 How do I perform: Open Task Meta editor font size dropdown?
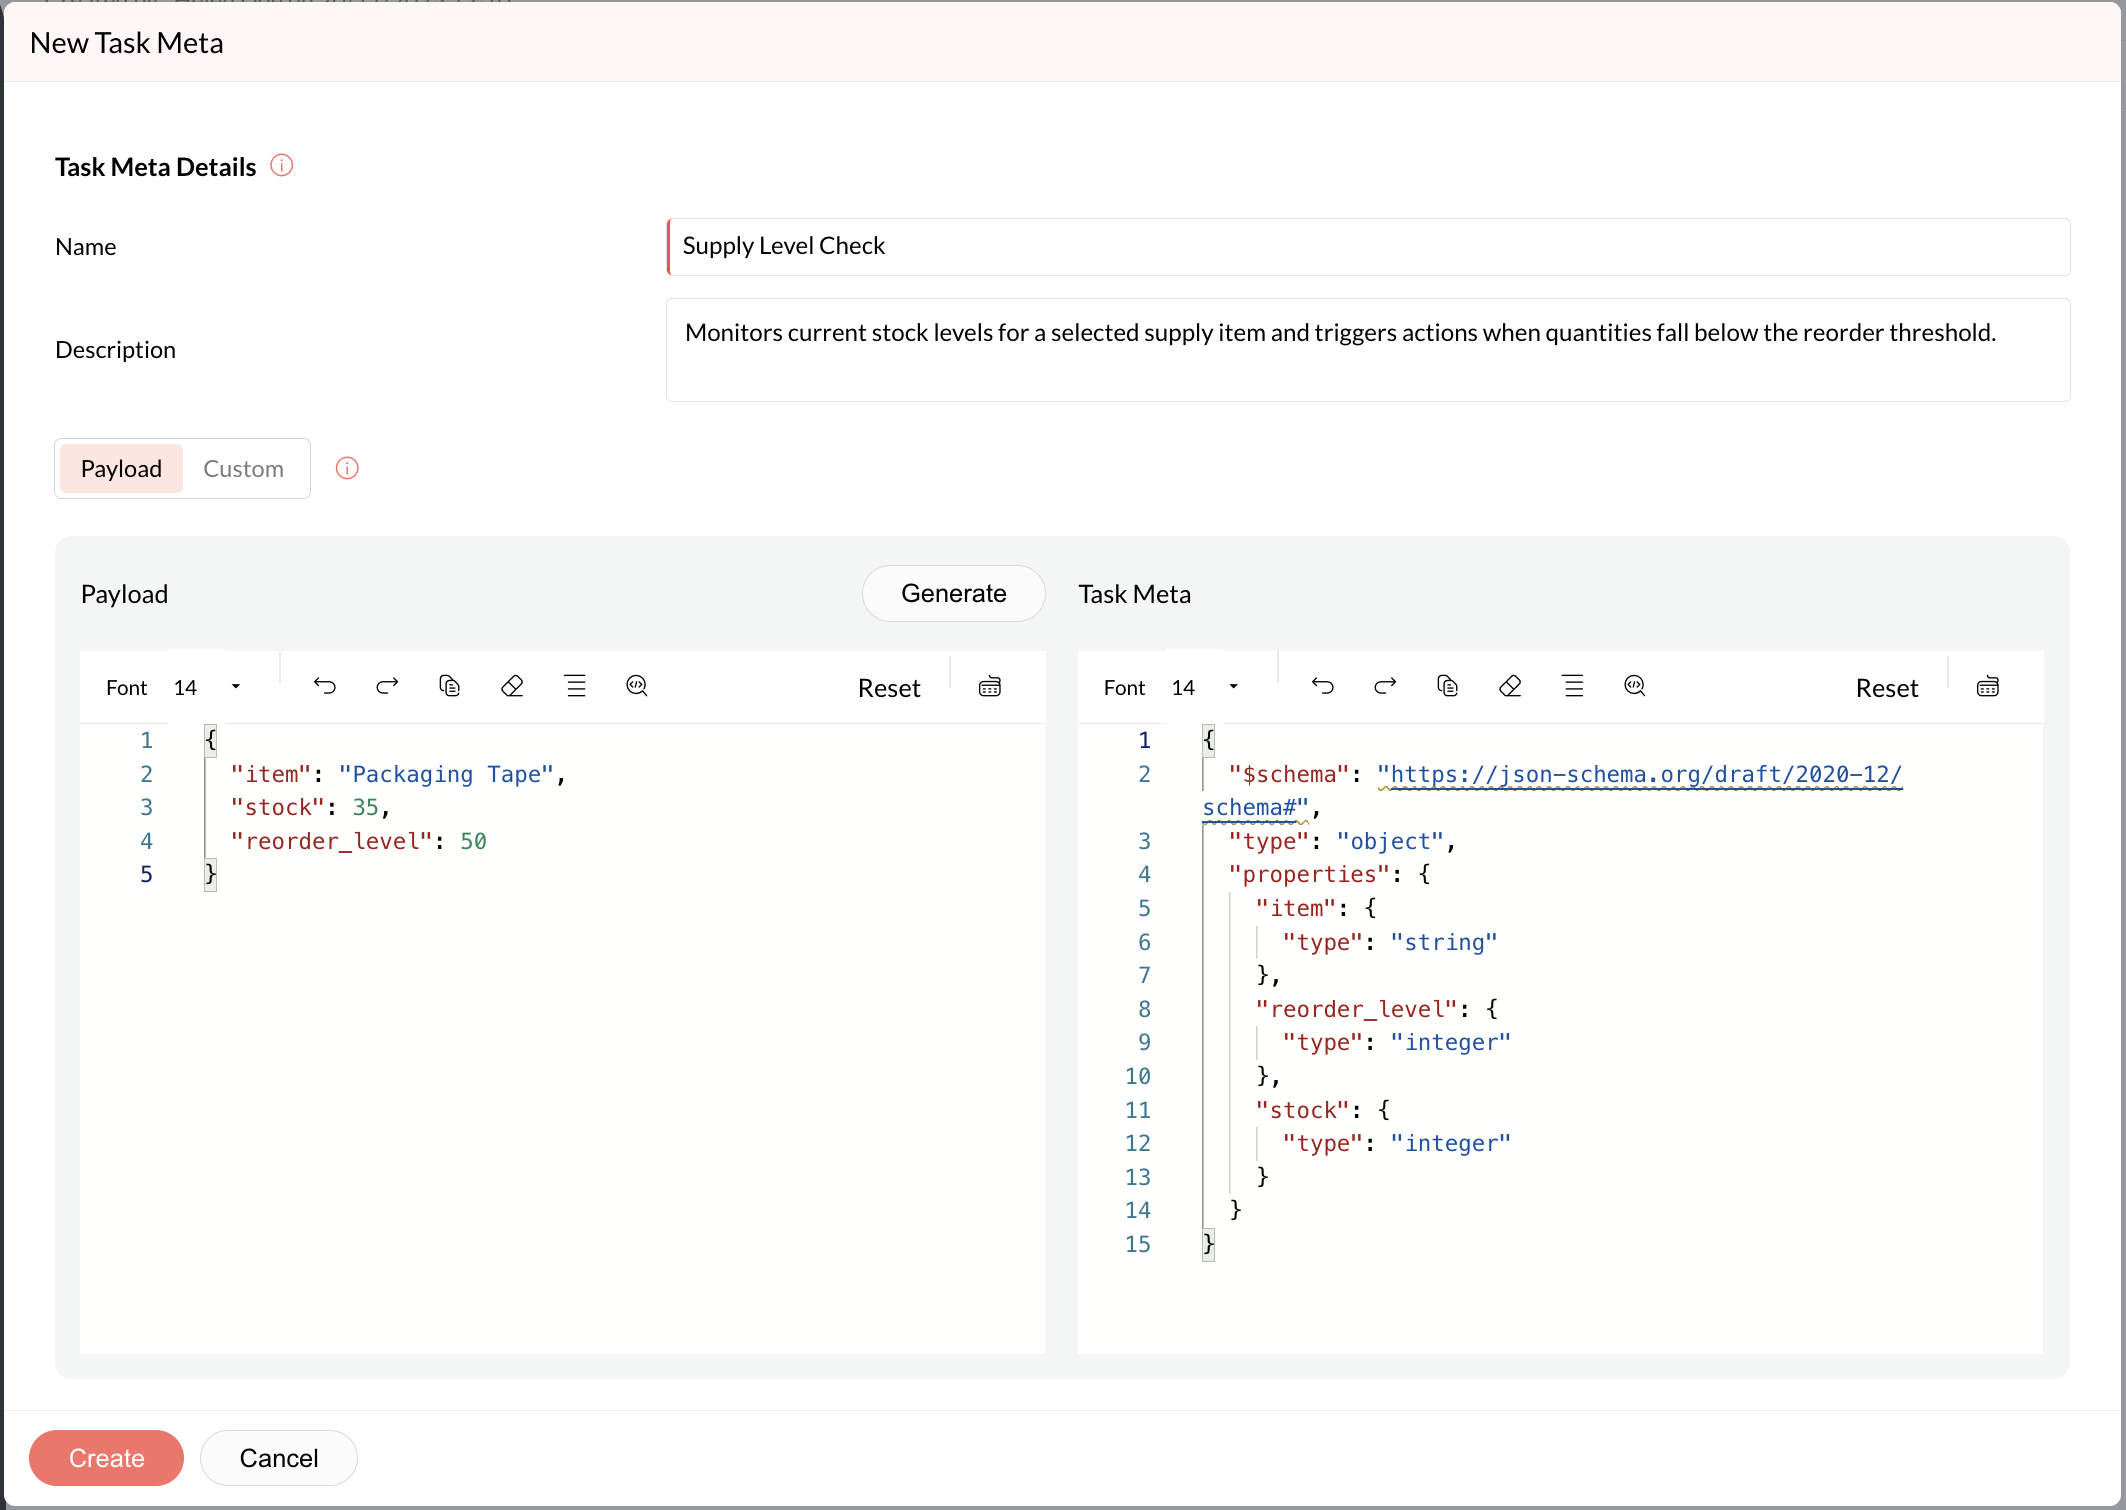(x=1234, y=687)
